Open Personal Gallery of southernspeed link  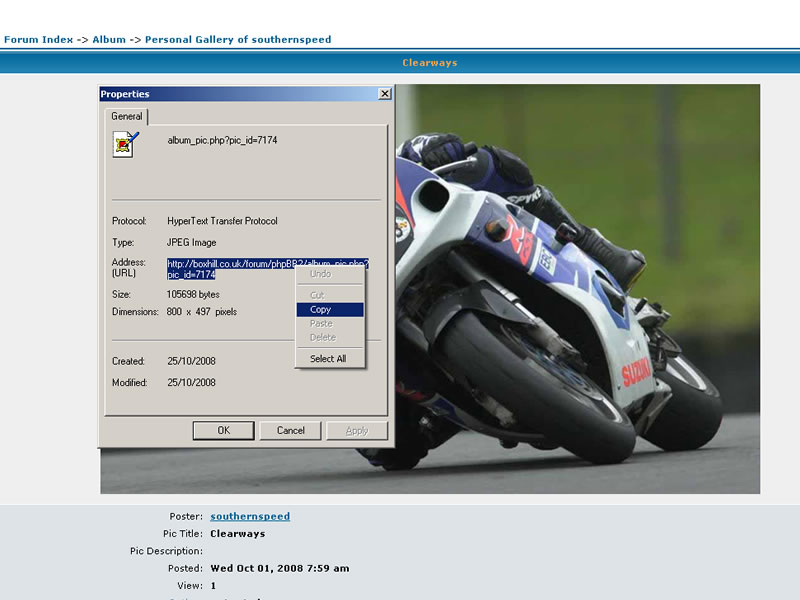coord(238,40)
